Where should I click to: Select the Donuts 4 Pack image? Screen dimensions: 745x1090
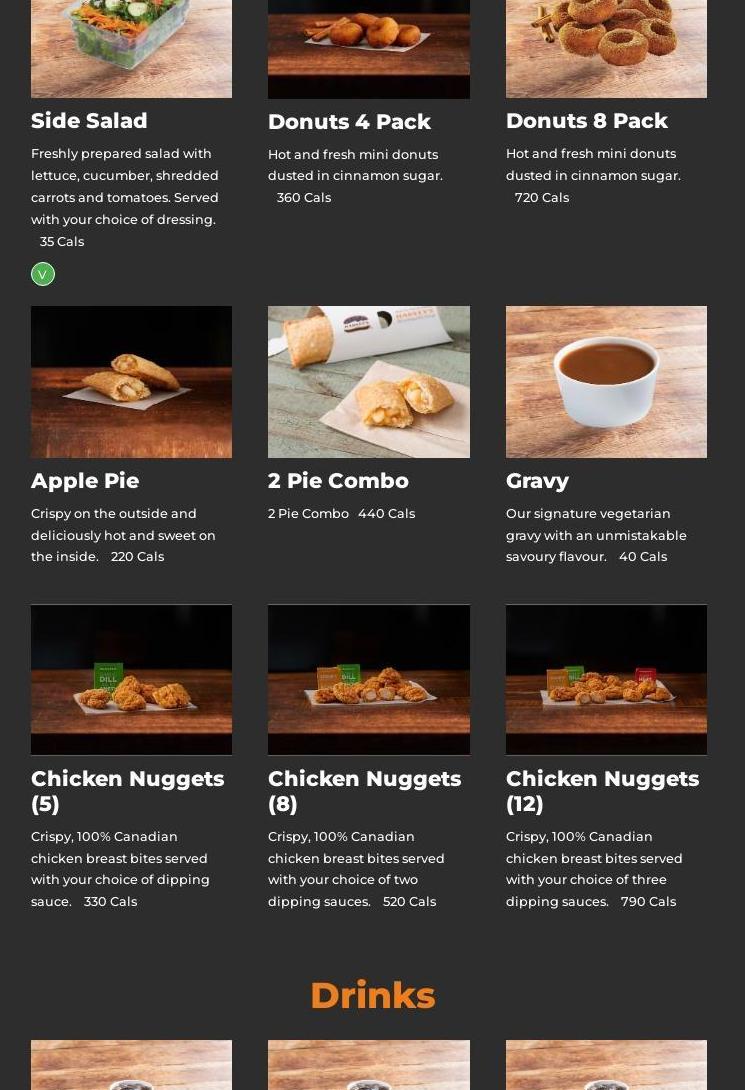click(369, 49)
